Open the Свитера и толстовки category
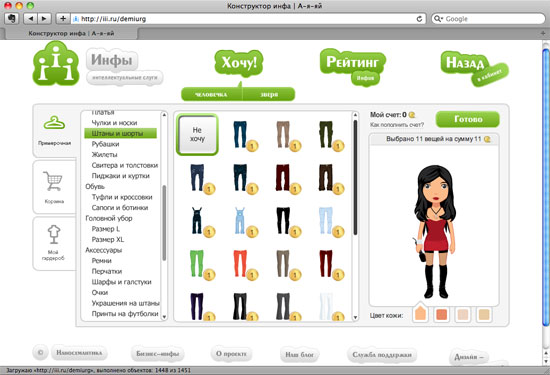 pyautogui.click(x=125, y=165)
